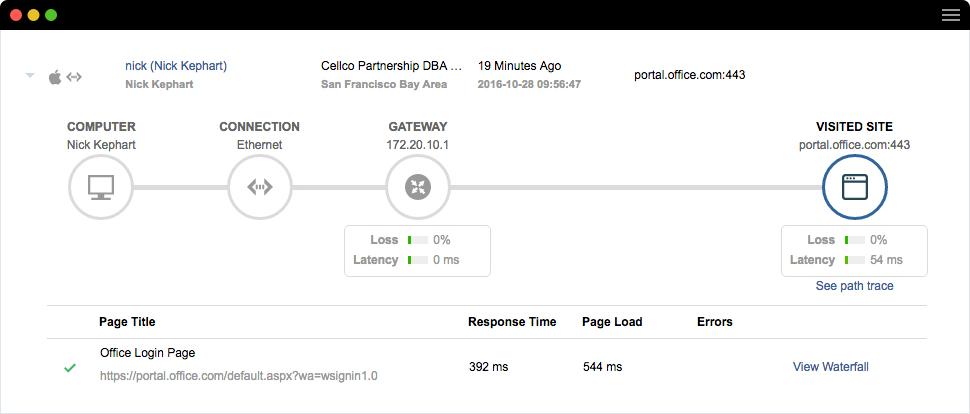The width and height of the screenshot is (970, 414).
Task: Click the green maximize window button
Action: point(51,16)
